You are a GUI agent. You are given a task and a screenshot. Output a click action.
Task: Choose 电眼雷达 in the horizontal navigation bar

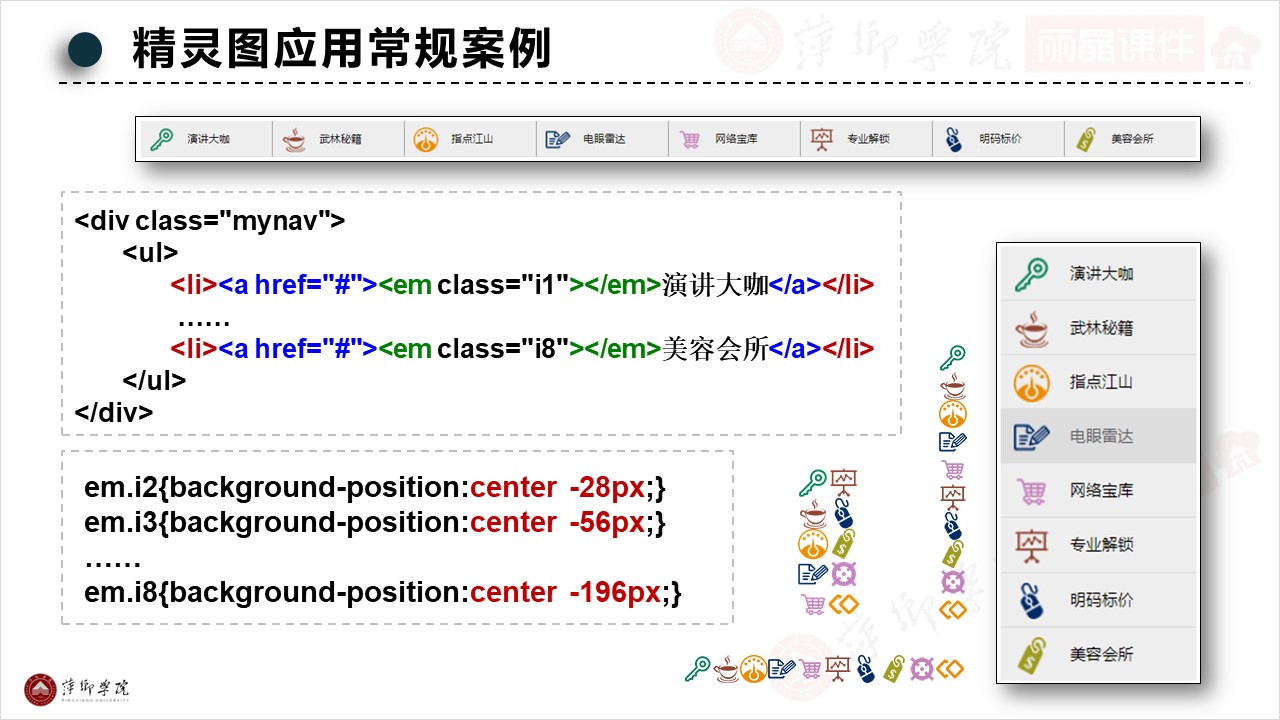point(604,140)
